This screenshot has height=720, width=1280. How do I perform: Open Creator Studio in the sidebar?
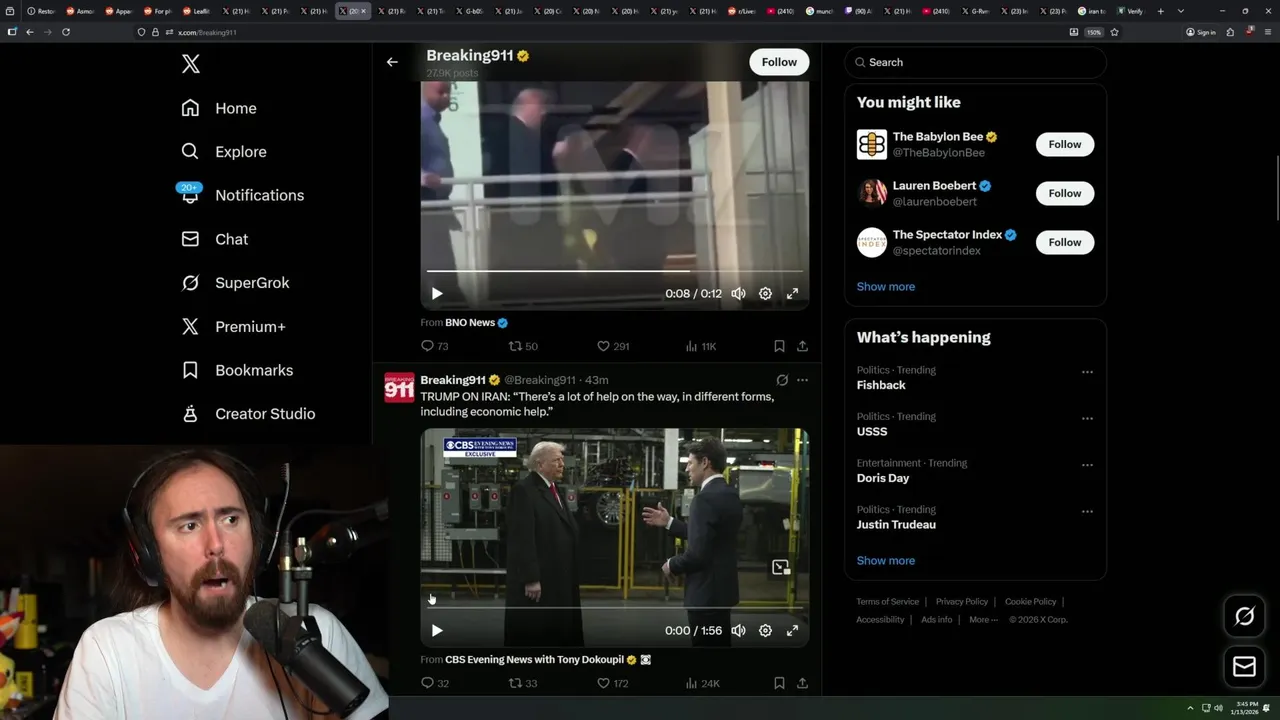[248, 414]
